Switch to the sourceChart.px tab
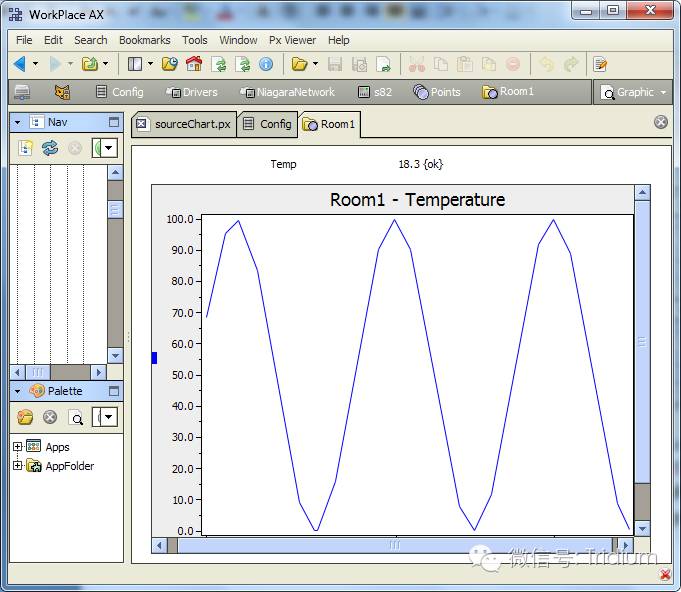Image resolution: width=681 pixels, height=592 pixels. [x=184, y=124]
